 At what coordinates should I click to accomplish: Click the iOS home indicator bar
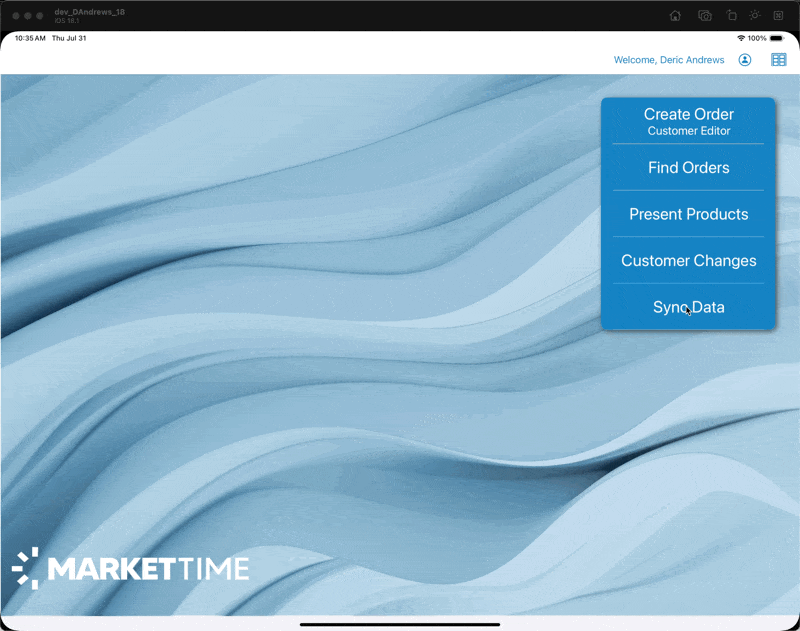click(399, 624)
